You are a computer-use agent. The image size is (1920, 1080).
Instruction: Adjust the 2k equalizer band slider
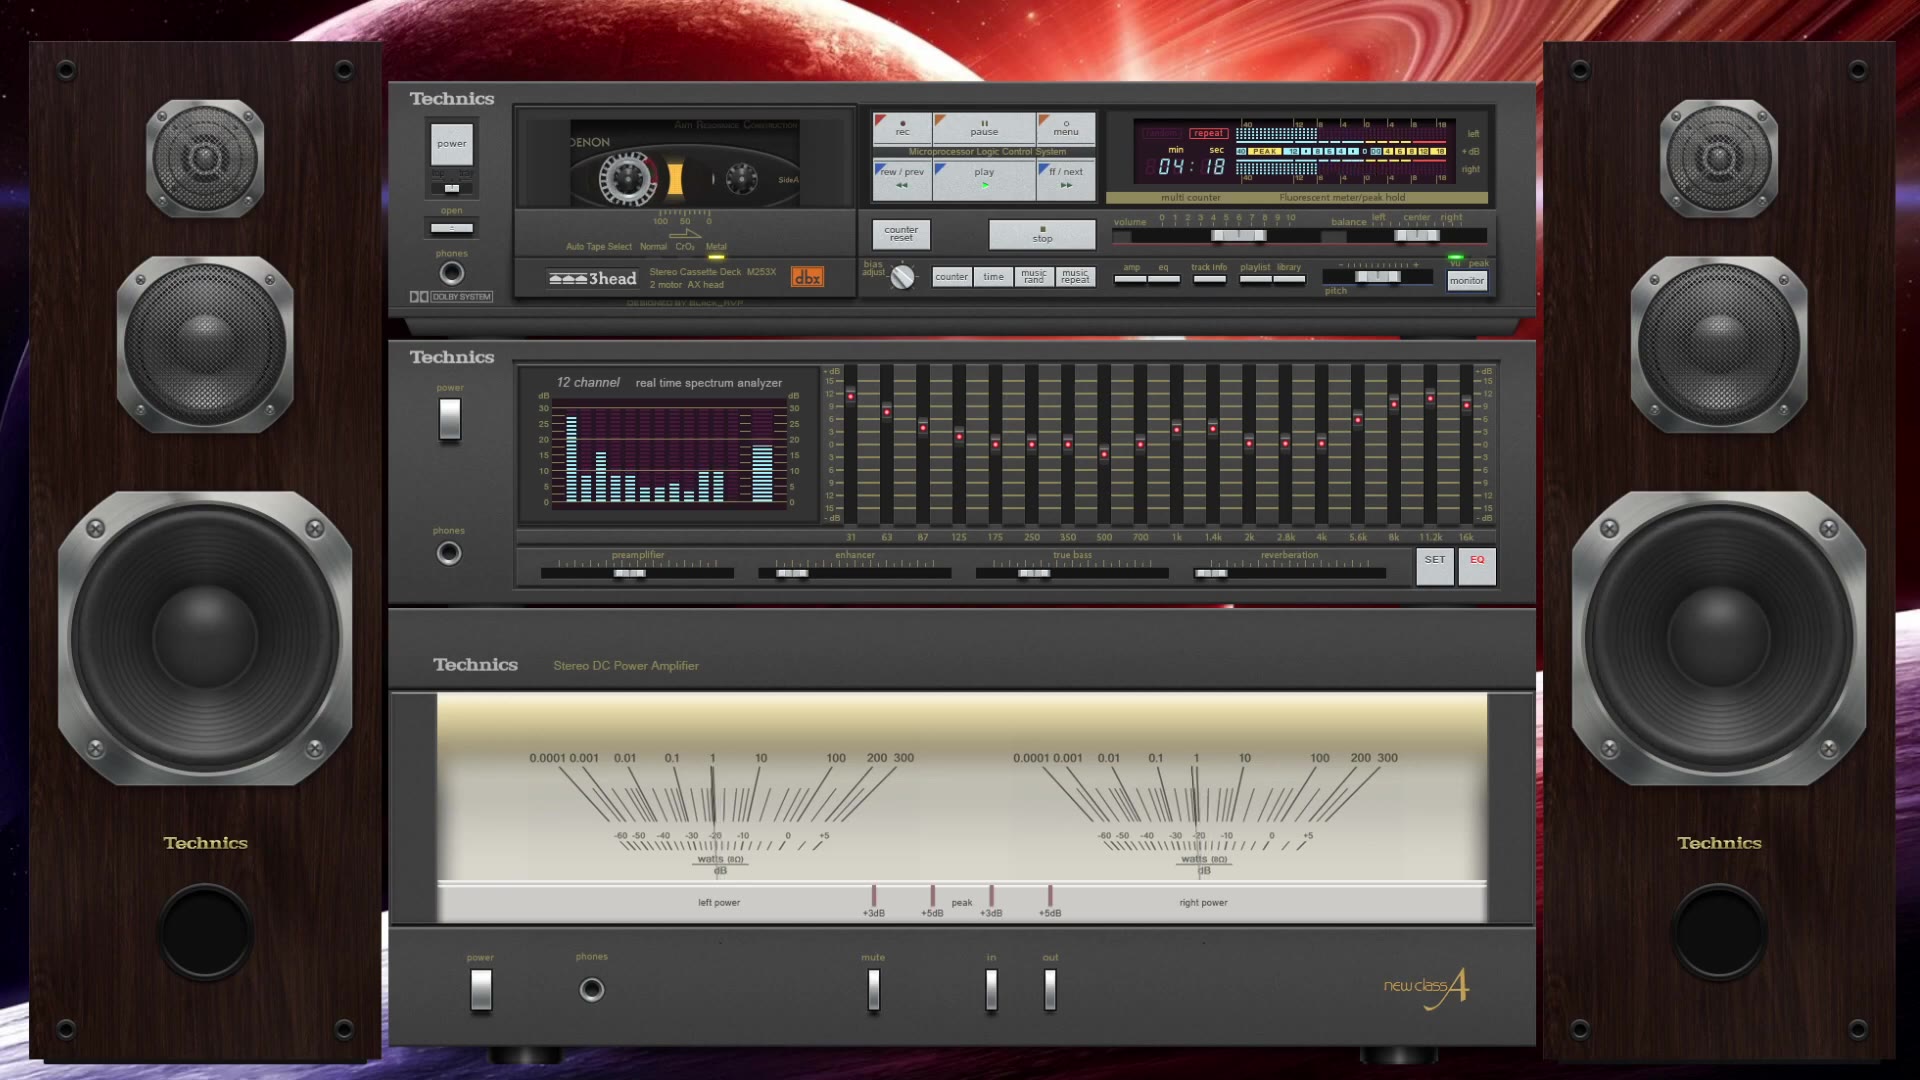coord(1249,442)
